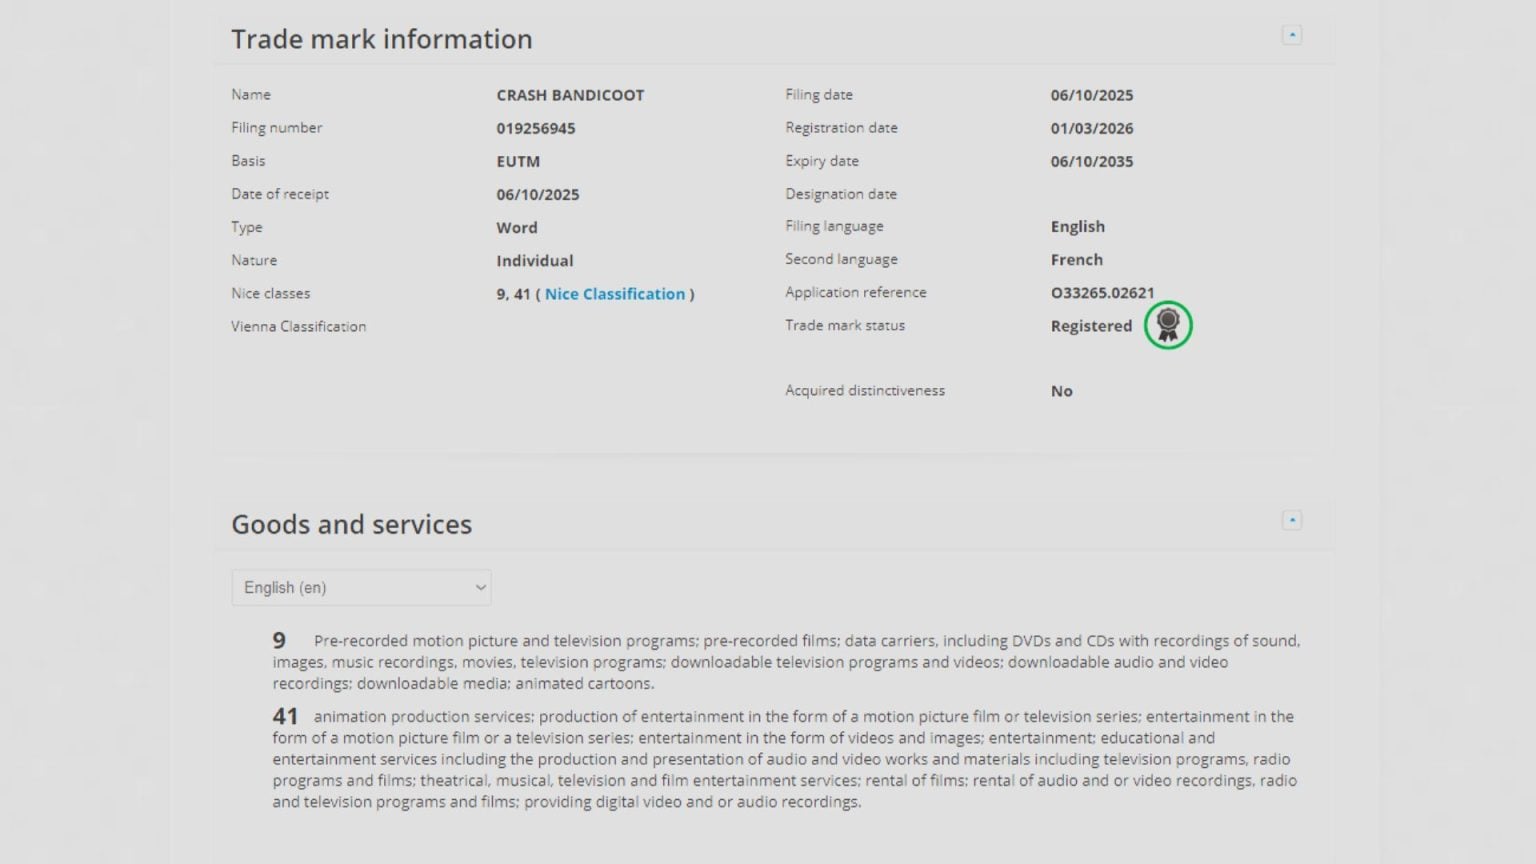The height and width of the screenshot is (864, 1536).
Task: Click the Vienna Classification label
Action: click(x=299, y=326)
